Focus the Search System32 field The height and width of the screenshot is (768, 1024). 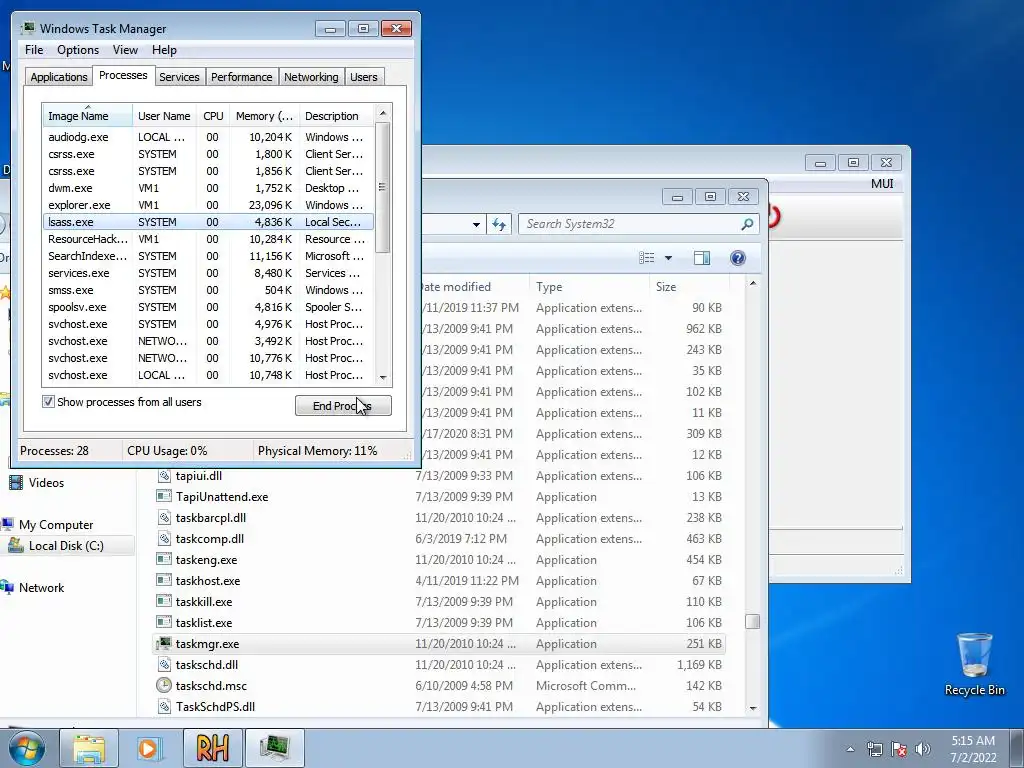pyautogui.click(x=638, y=224)
